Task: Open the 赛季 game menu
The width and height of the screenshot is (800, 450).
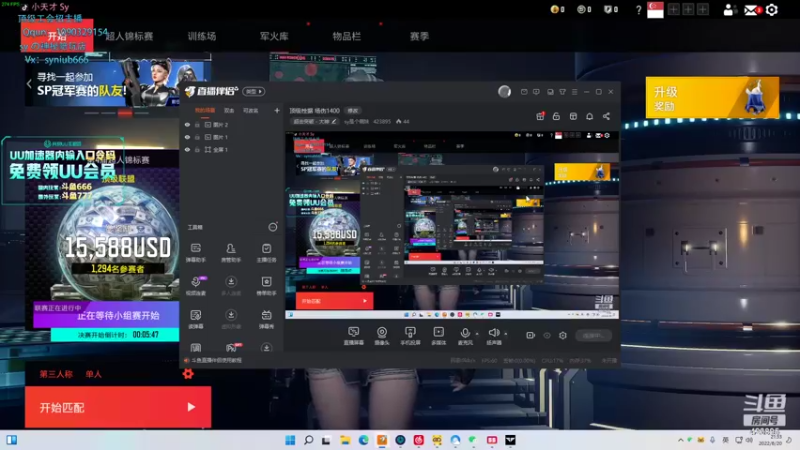Action: 419,36
